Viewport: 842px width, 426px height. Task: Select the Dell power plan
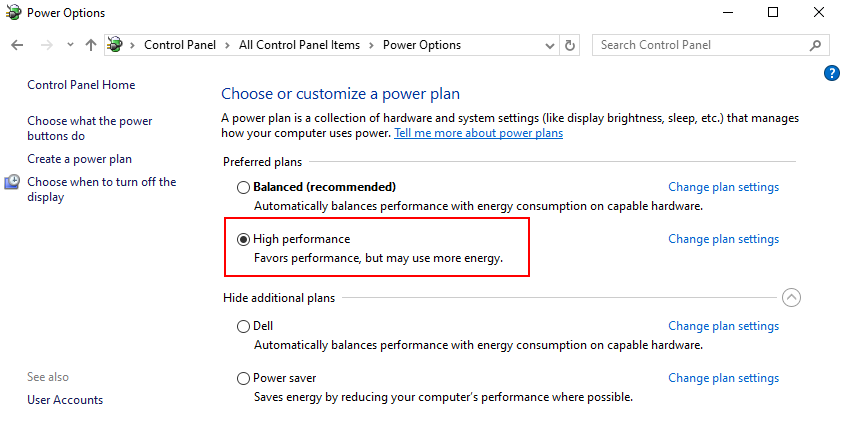point(243,326)
